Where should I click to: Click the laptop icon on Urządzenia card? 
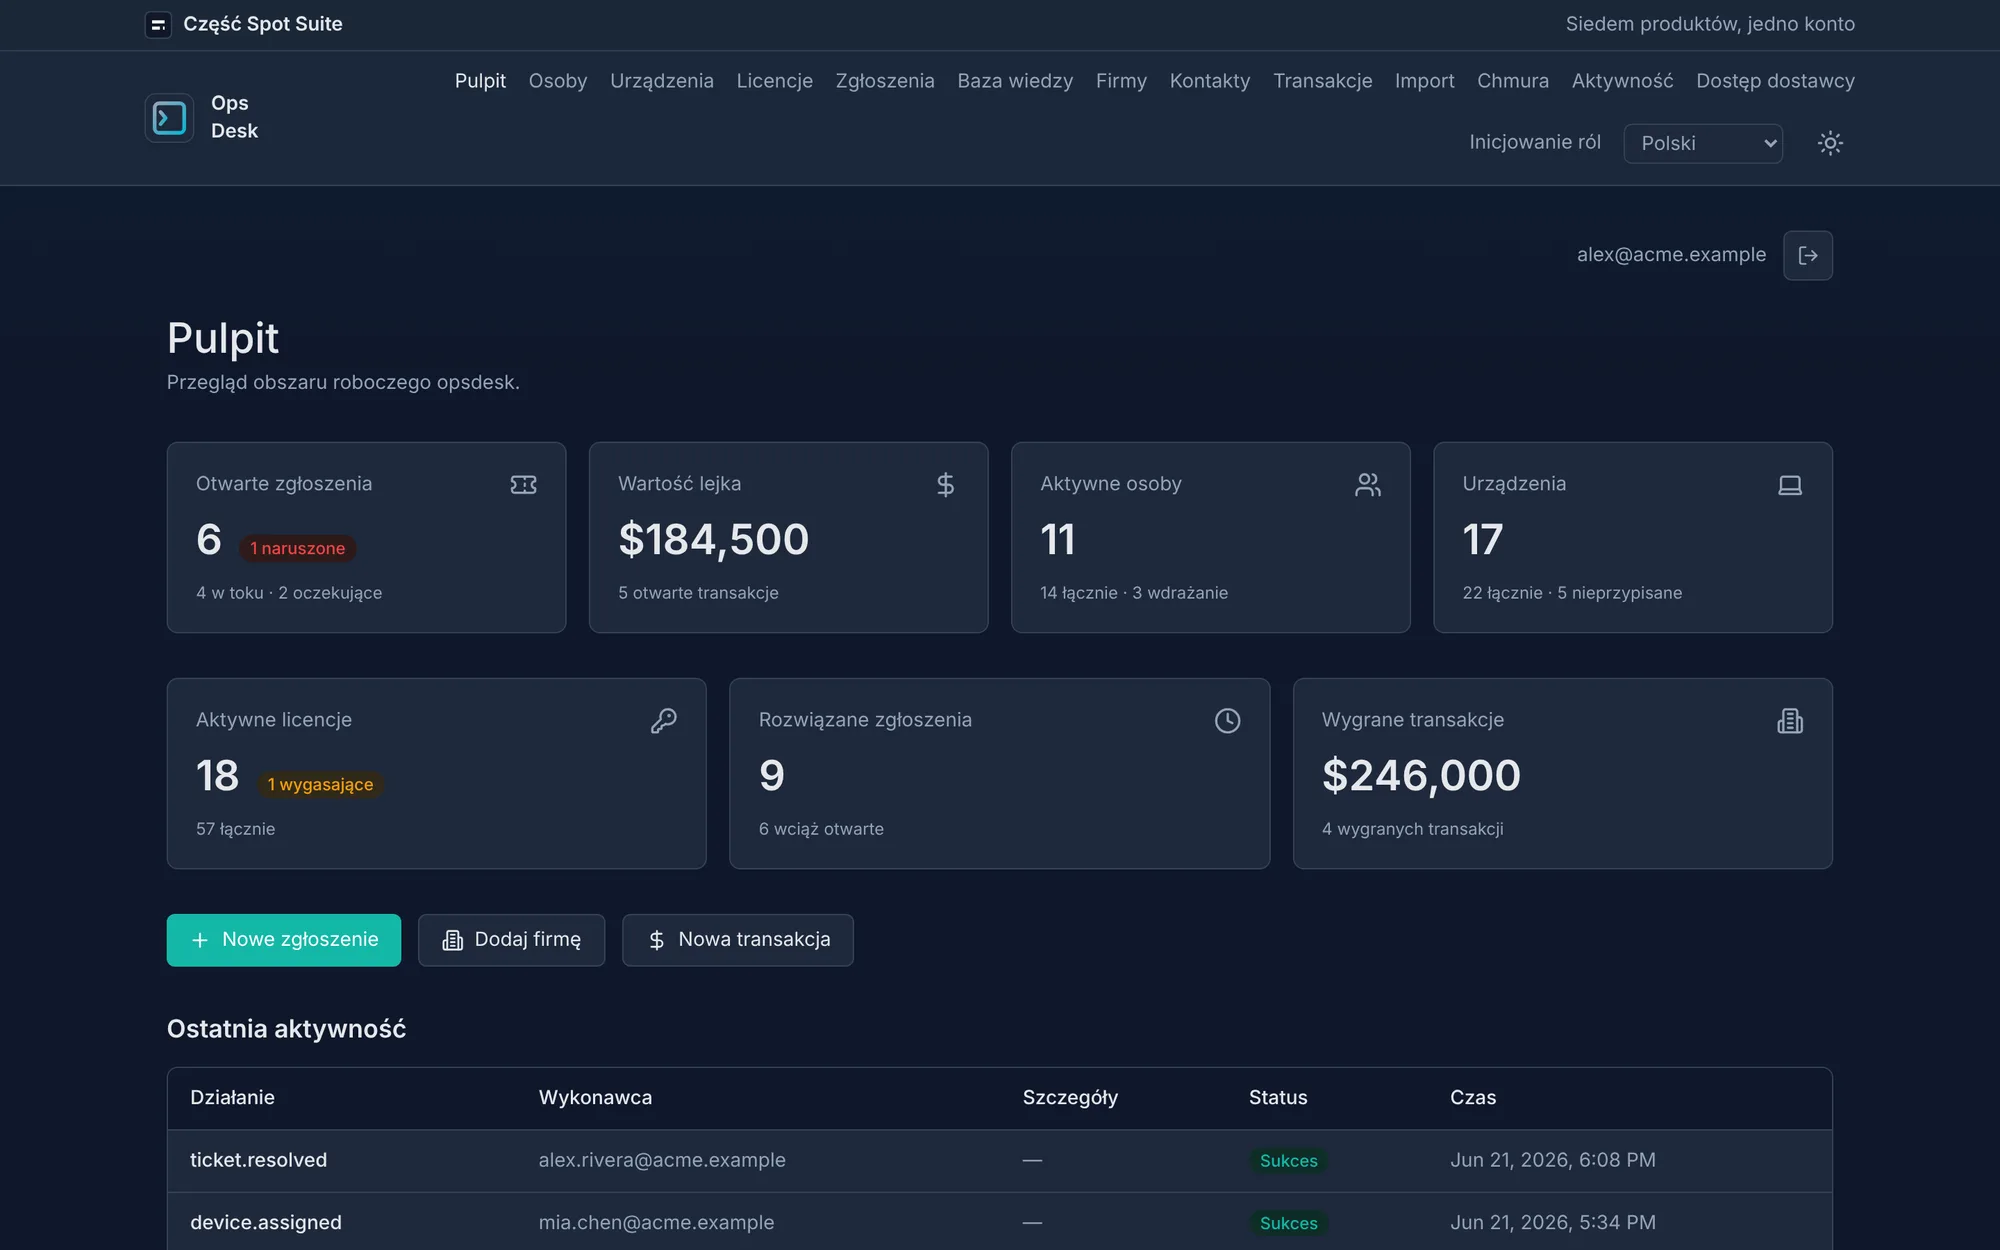click(1790, 485)
